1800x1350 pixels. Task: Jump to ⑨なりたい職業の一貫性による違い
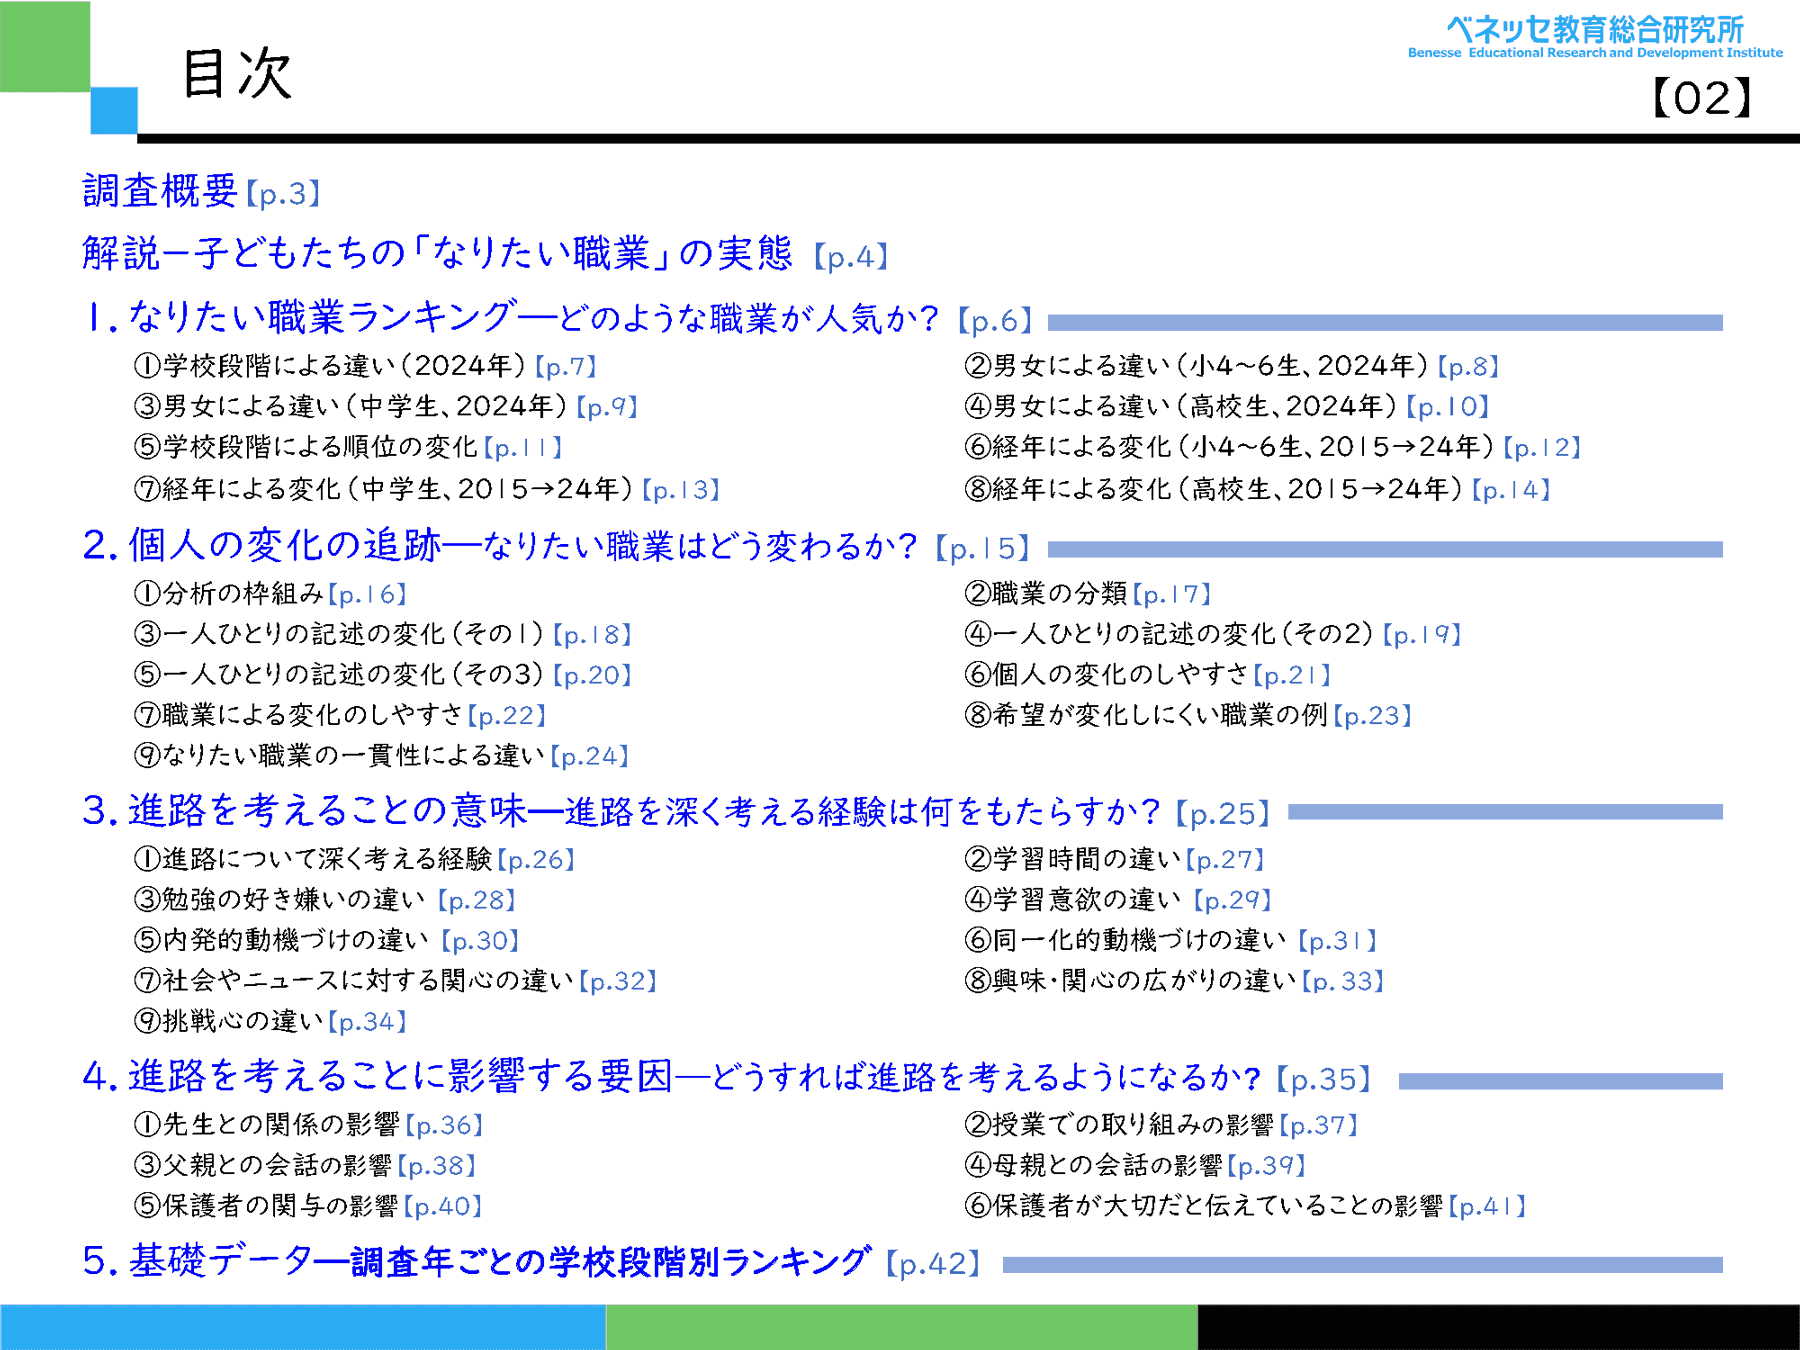tap(380, 756)
